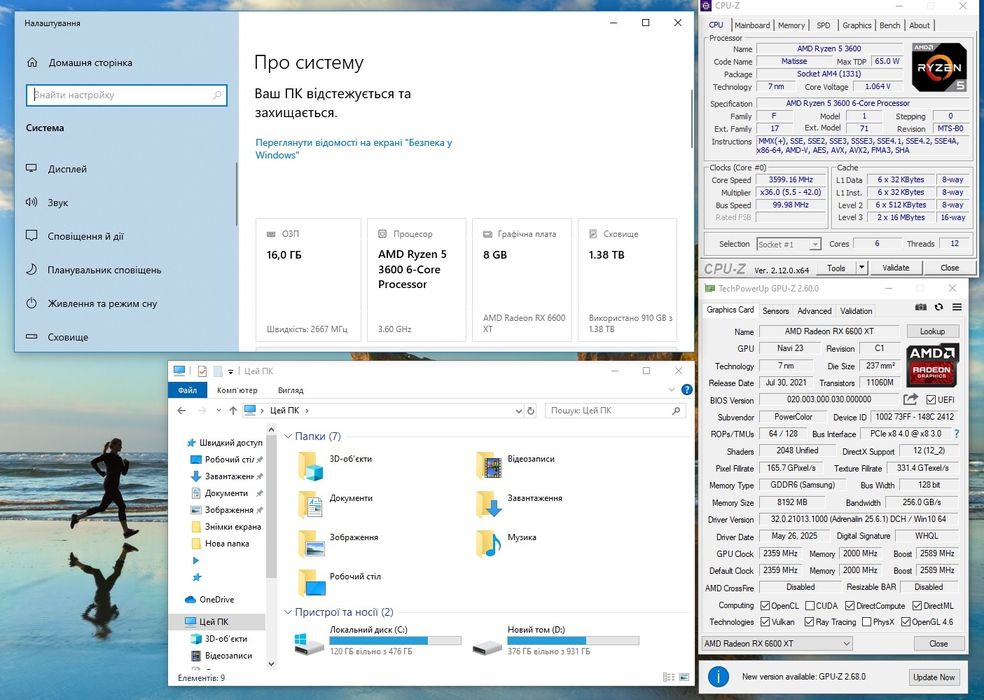Open the recent locations dropdown in Explorer
The height and width of the screenshot is (700, 984).
[218, 411]
